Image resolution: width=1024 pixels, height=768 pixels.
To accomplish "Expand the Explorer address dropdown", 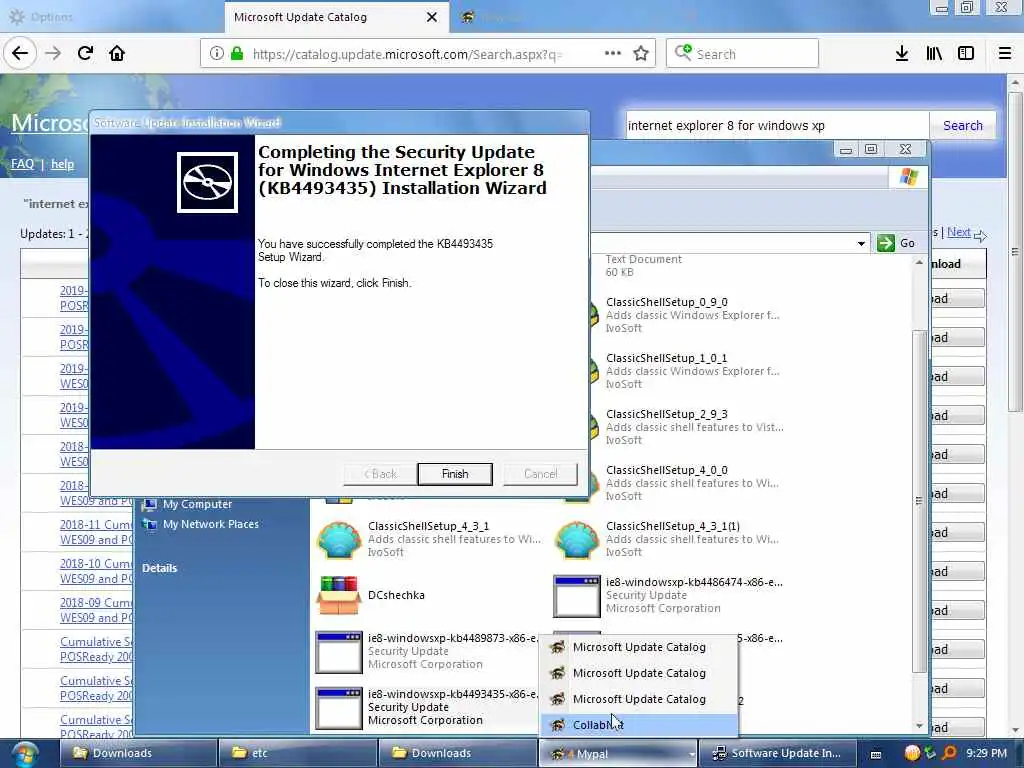I will [861, 244].
